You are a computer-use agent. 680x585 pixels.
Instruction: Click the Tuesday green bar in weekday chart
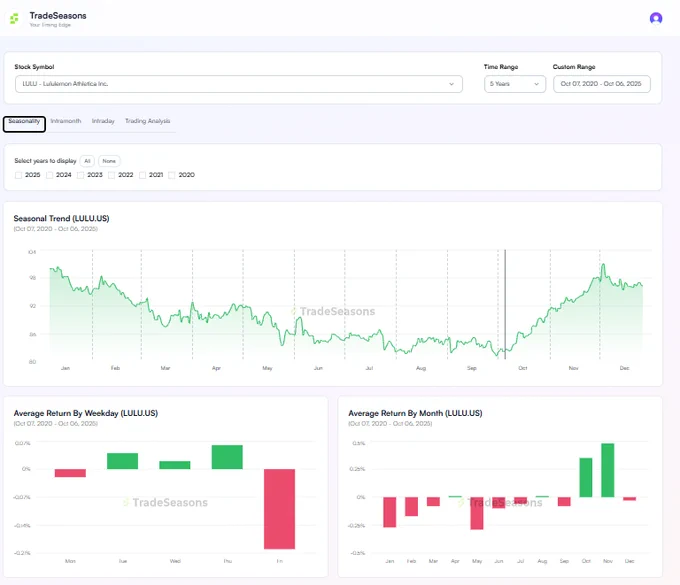coord(122,461)
